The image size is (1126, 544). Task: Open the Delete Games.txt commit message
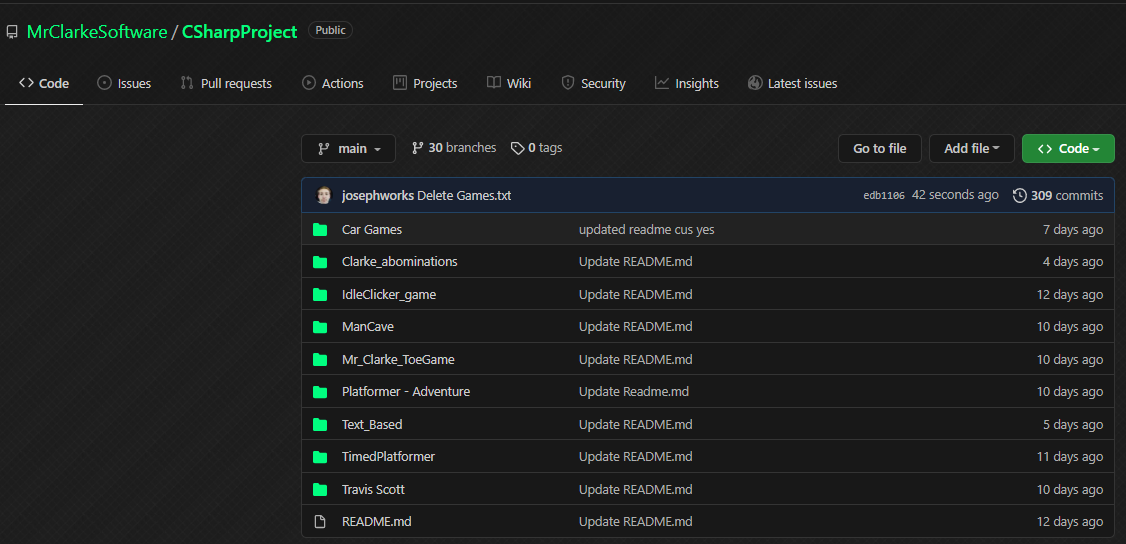464,195
